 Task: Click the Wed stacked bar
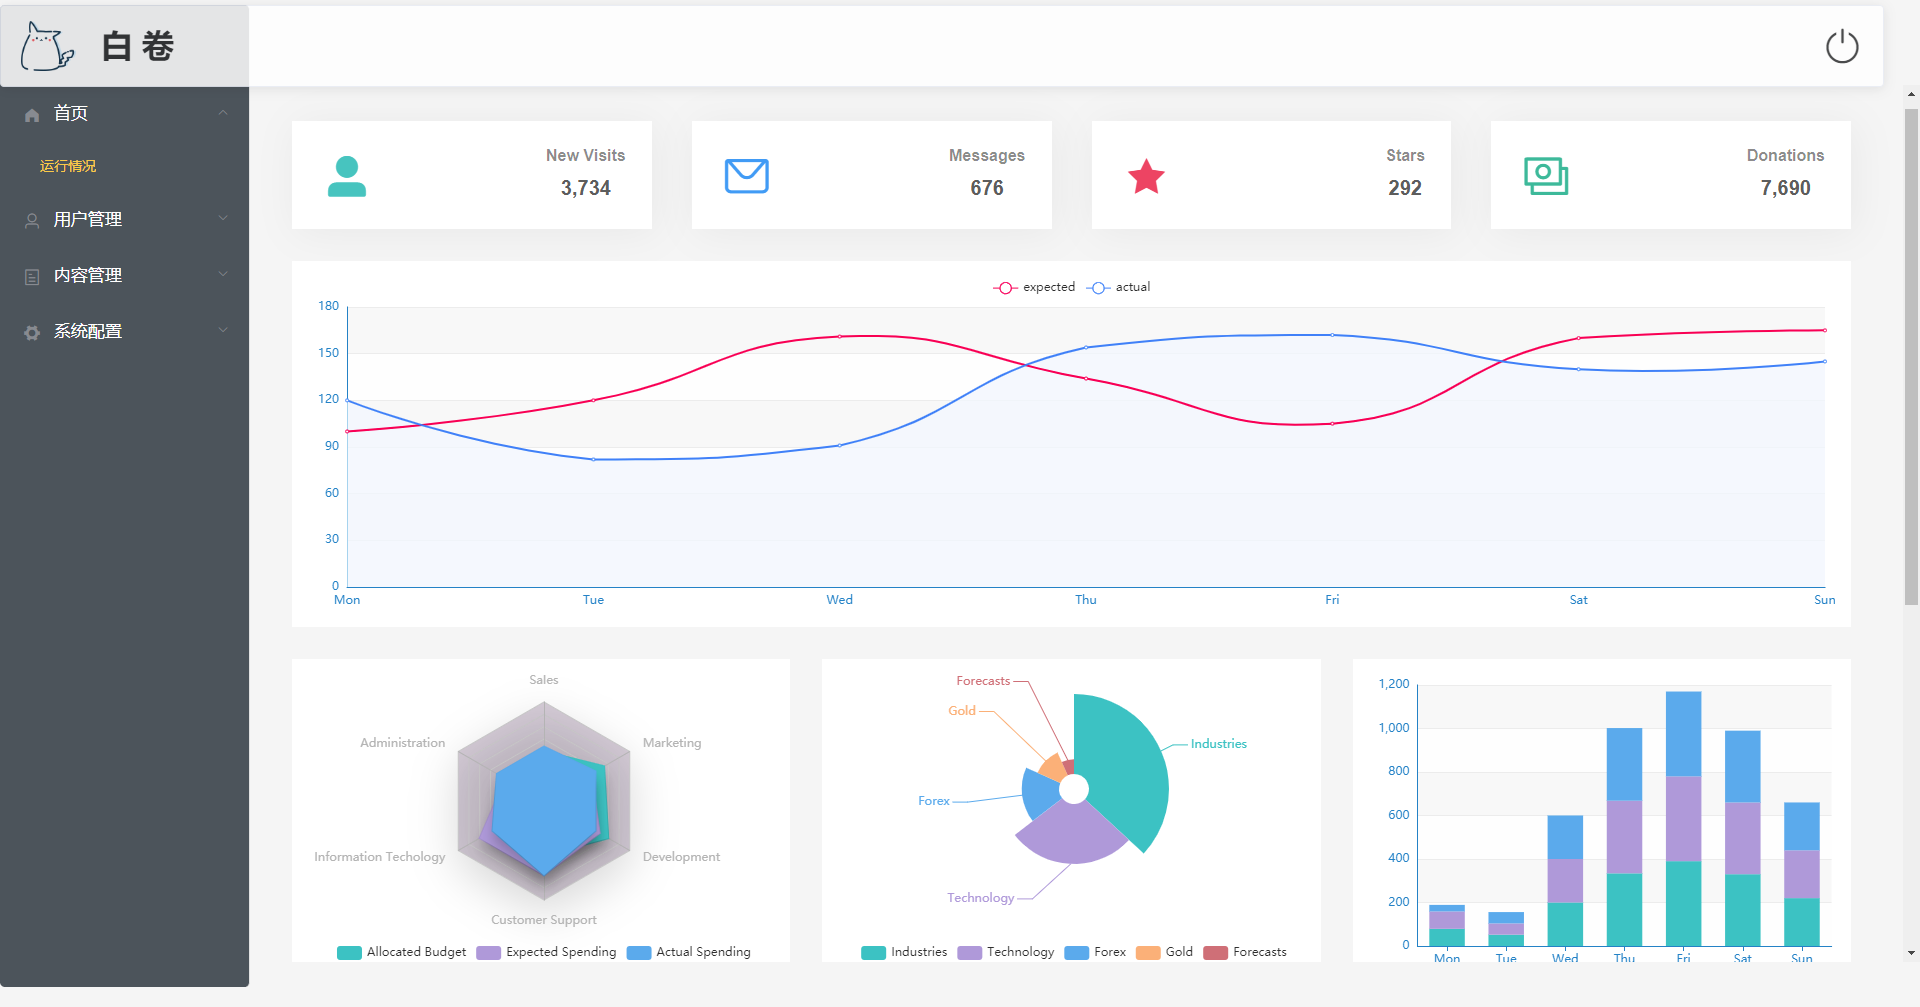coord(1565,881)
